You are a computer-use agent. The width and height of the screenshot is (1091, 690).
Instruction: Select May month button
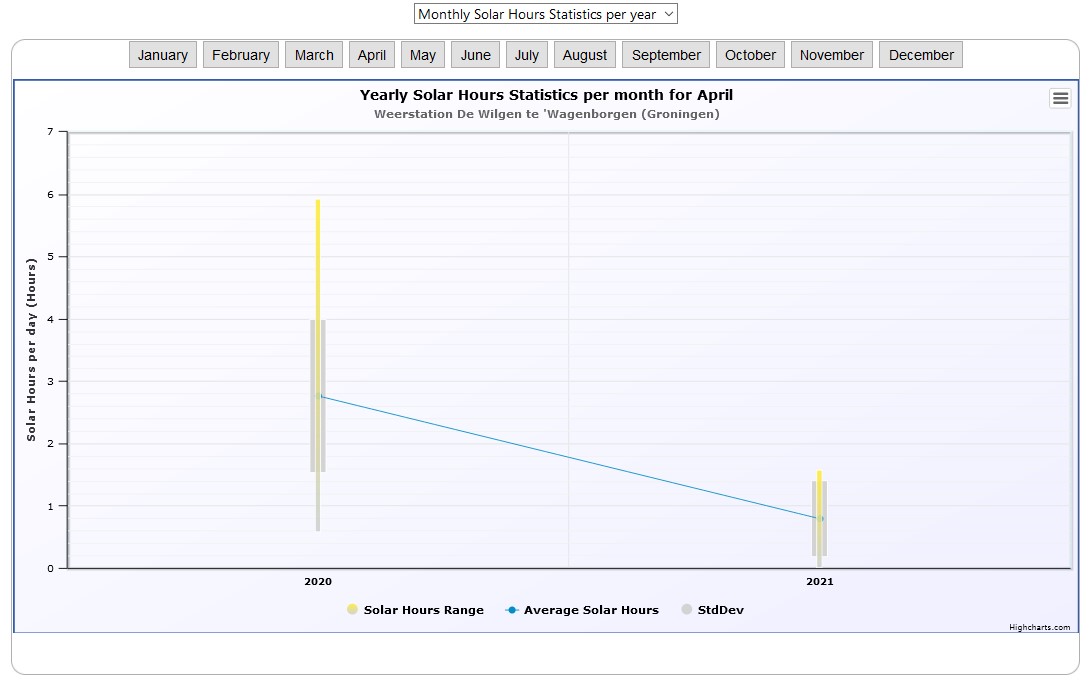point(422,55)
